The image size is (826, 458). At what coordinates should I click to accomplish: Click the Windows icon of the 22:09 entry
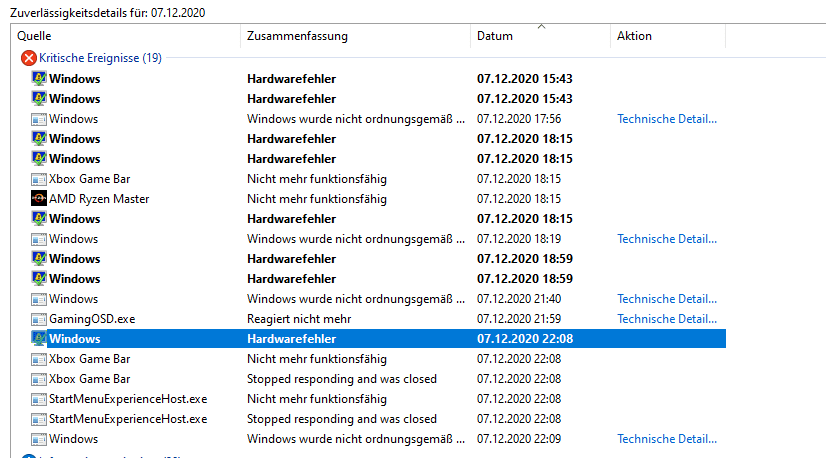pos(39,439)
